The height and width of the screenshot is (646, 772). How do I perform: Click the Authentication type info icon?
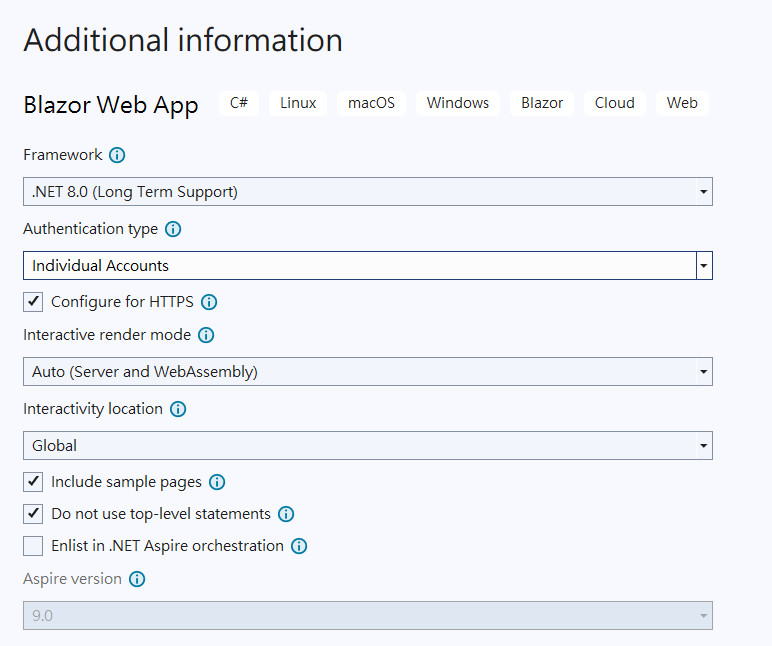tap(173, 229)
